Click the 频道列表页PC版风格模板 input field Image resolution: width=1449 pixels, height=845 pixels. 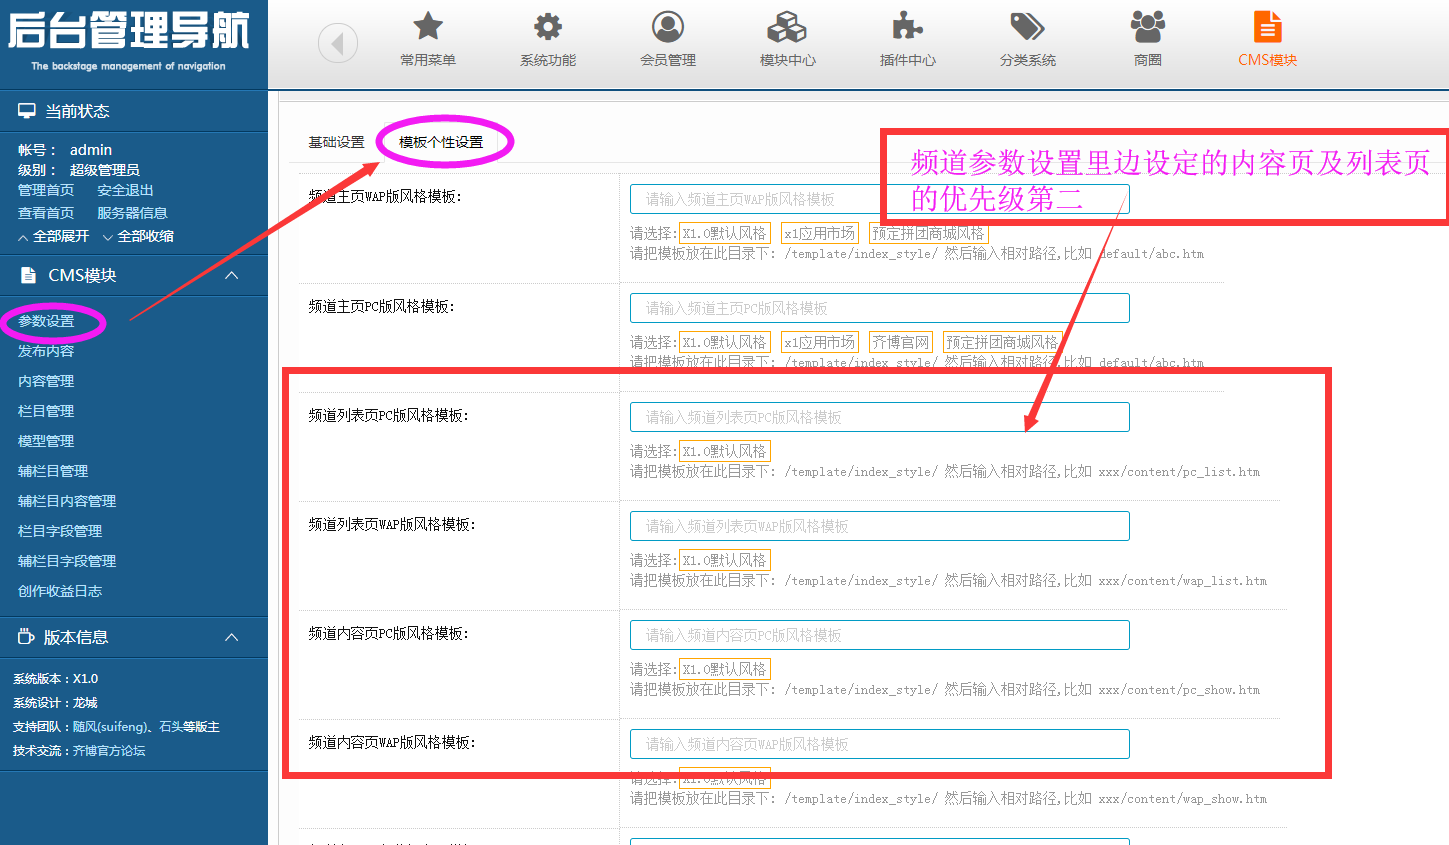(x=879, y=417)
